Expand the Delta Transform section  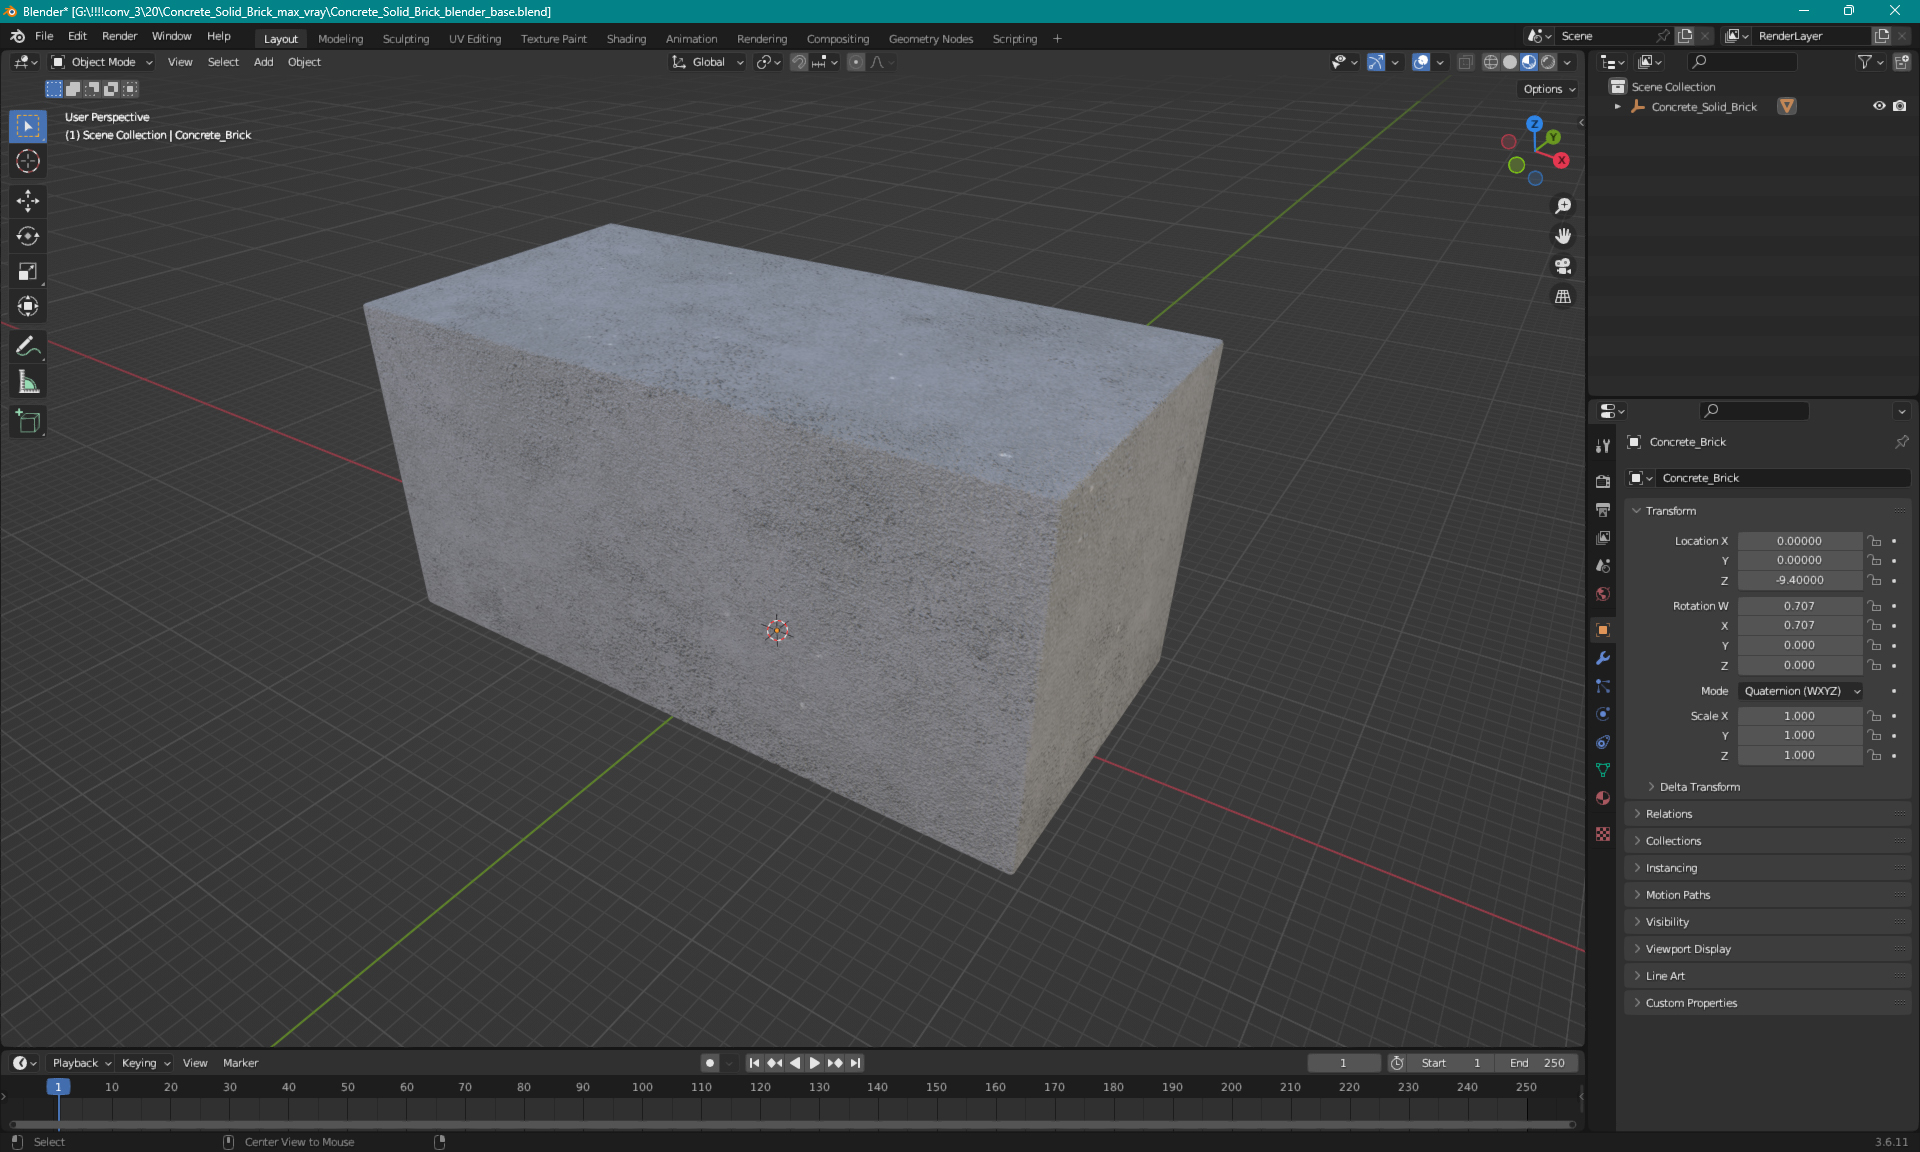1698,787
